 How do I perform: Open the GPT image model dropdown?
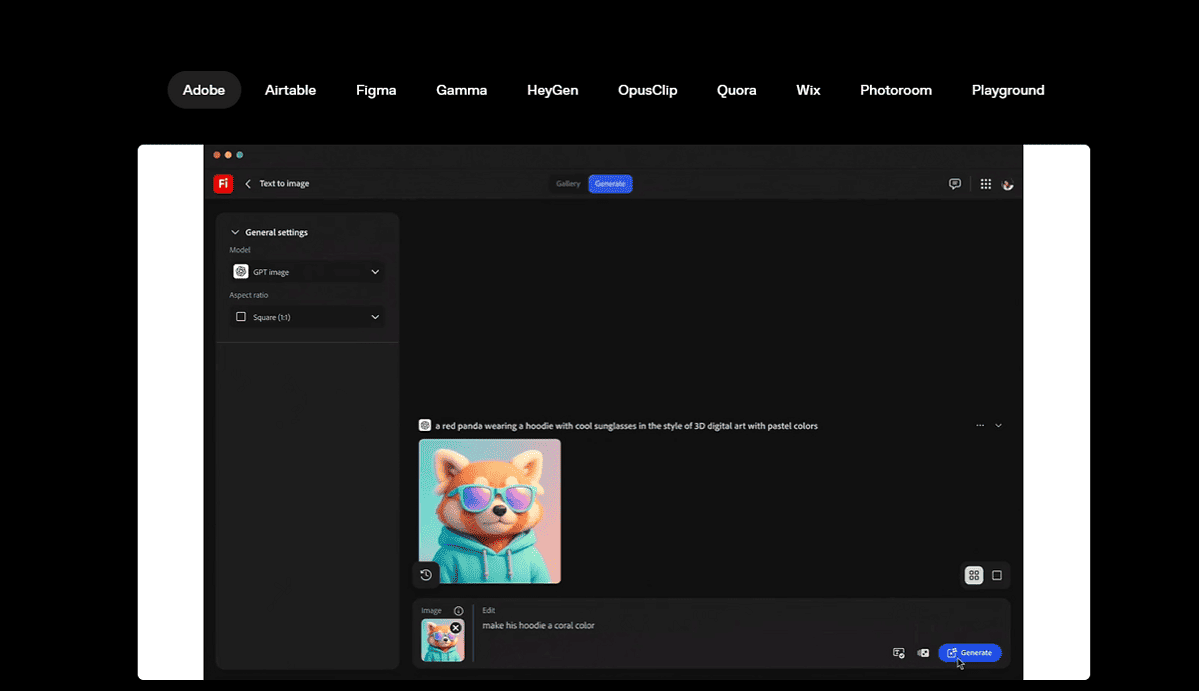[307, 271]
